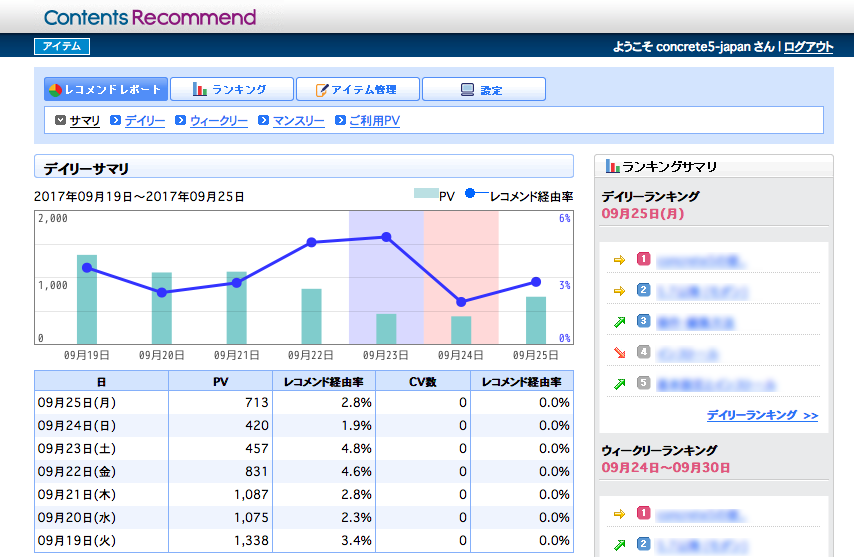Screen dimensions: 854x557
Task: Click the pencil icon on アイテム管理 tab
Action: point(322,90)
